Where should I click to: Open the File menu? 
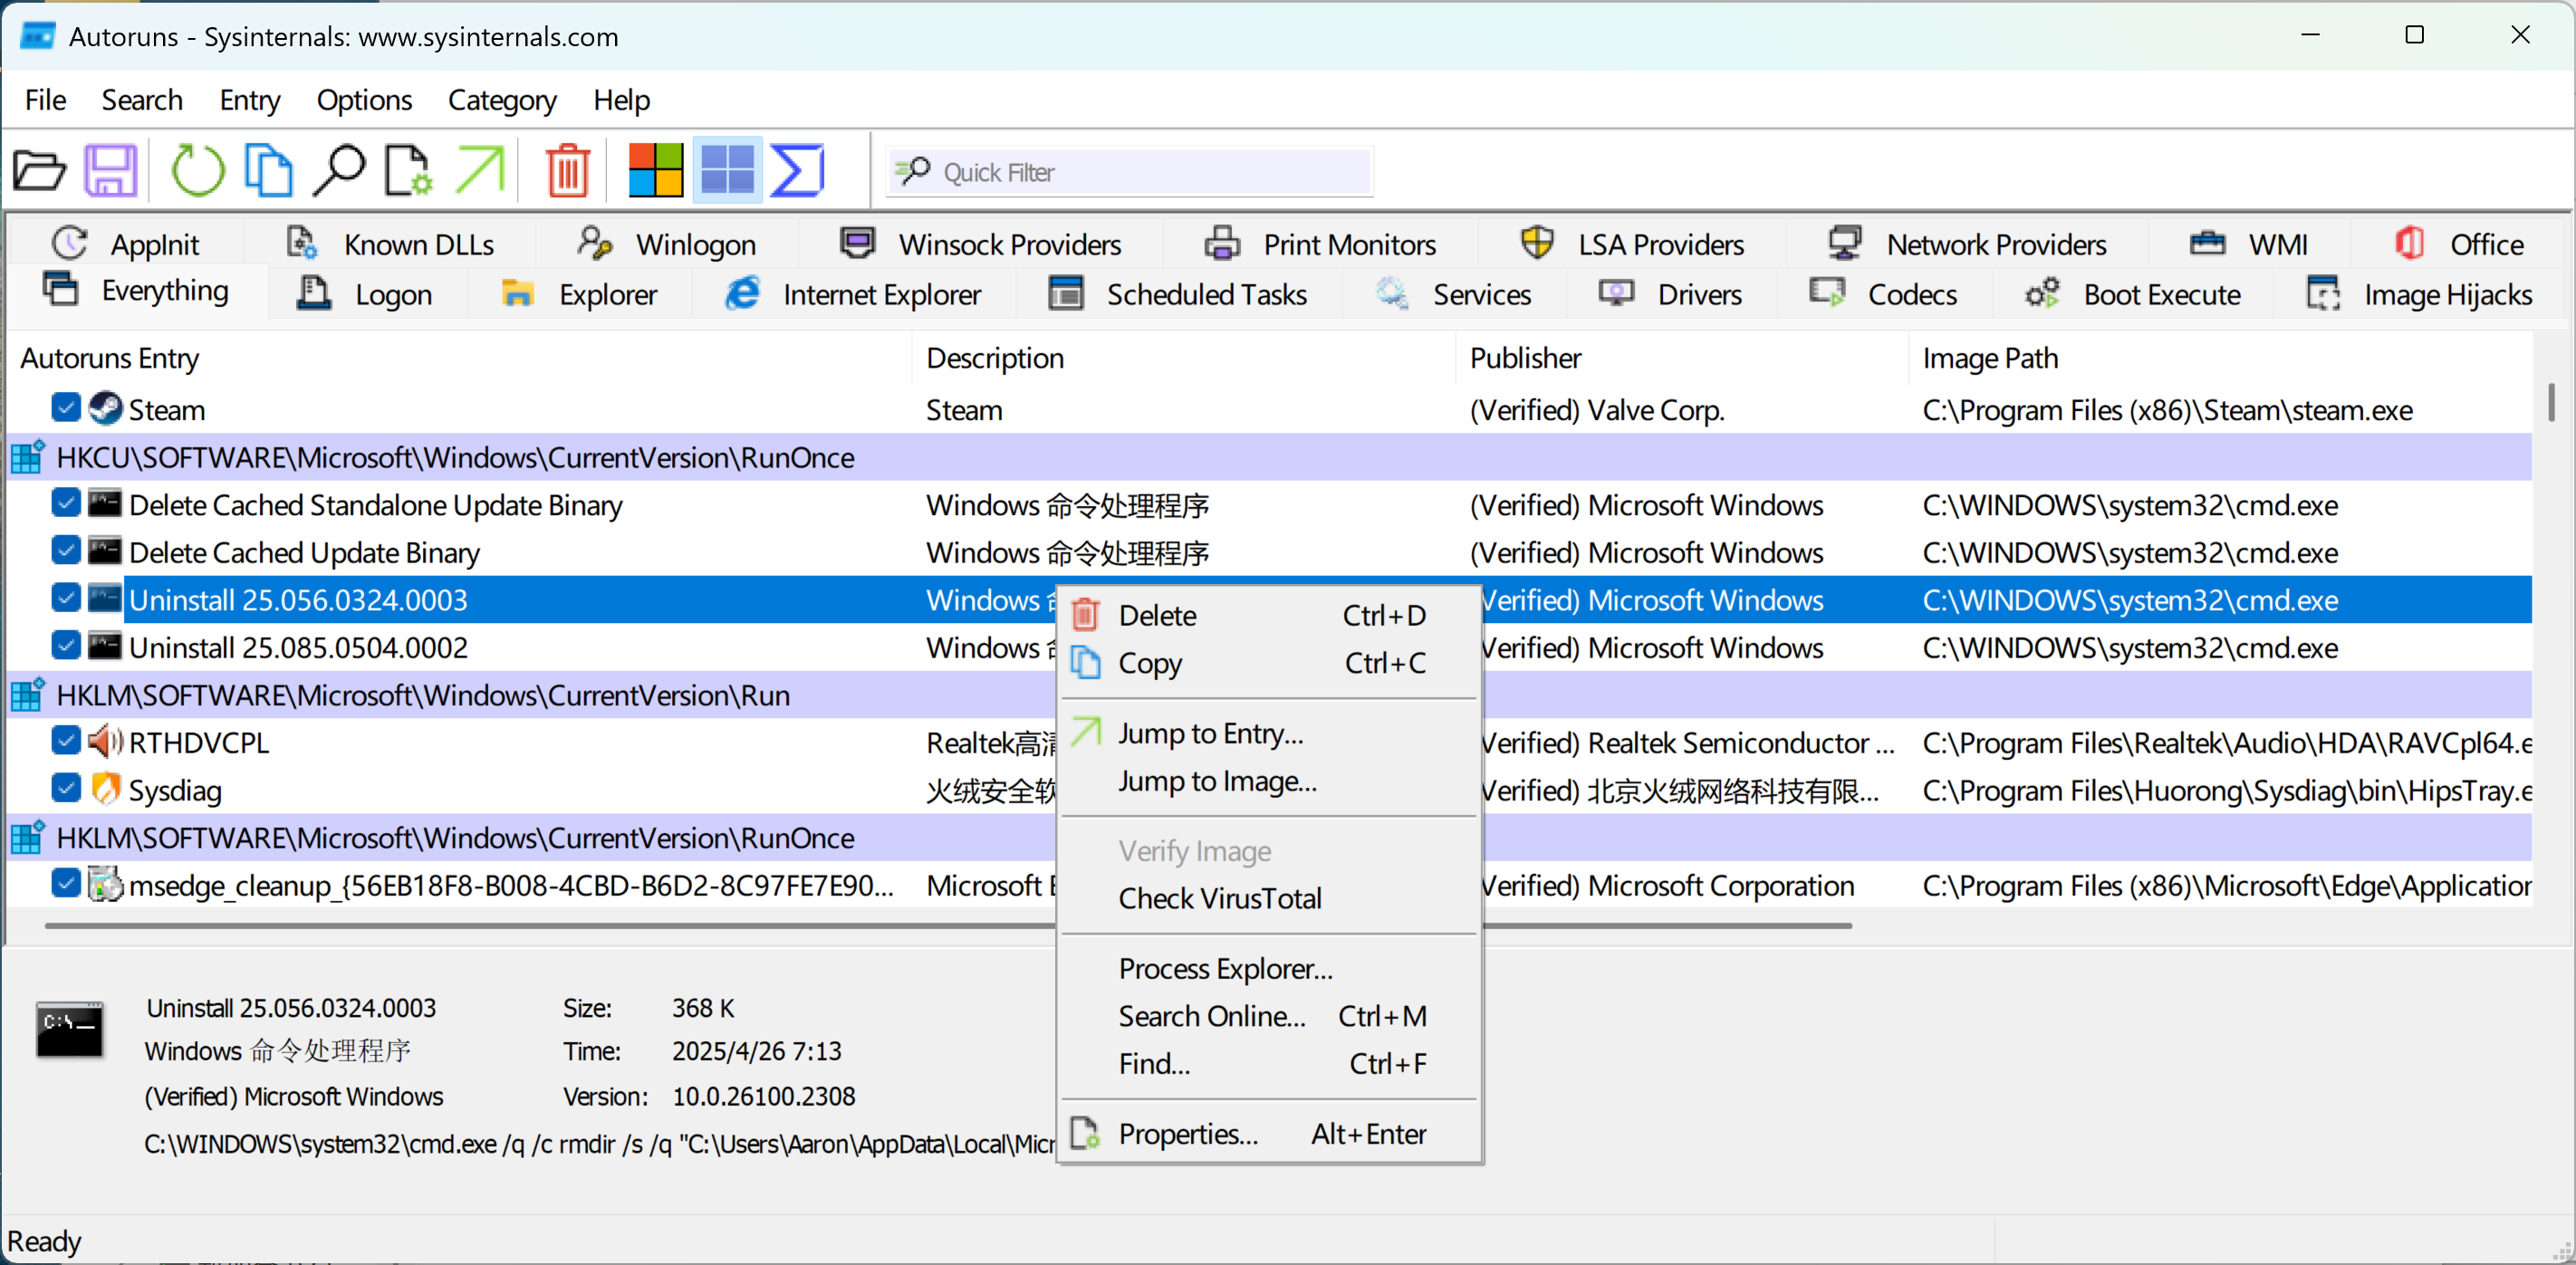point(46,100)
